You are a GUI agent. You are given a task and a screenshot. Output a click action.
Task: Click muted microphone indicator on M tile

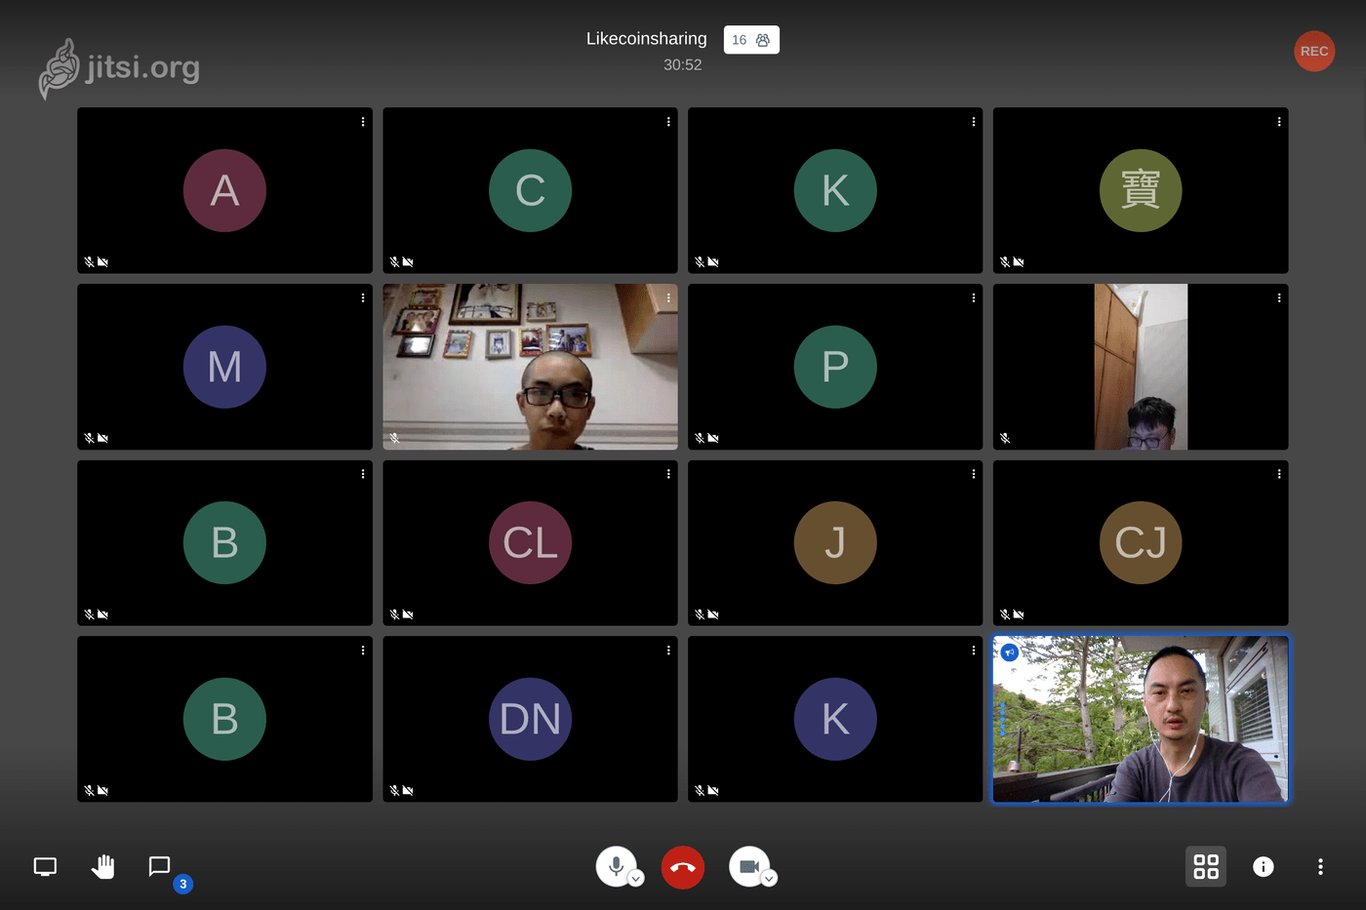[89, 438]
